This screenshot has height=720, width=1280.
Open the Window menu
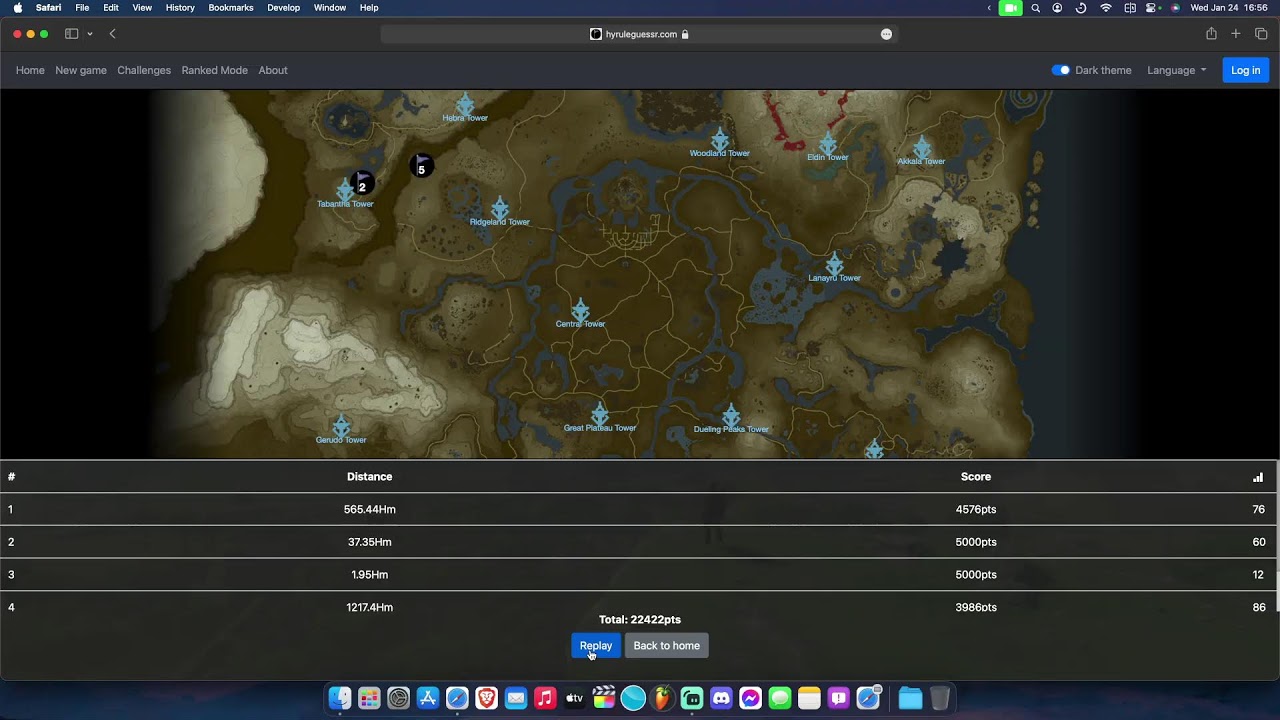coord(330,8)
